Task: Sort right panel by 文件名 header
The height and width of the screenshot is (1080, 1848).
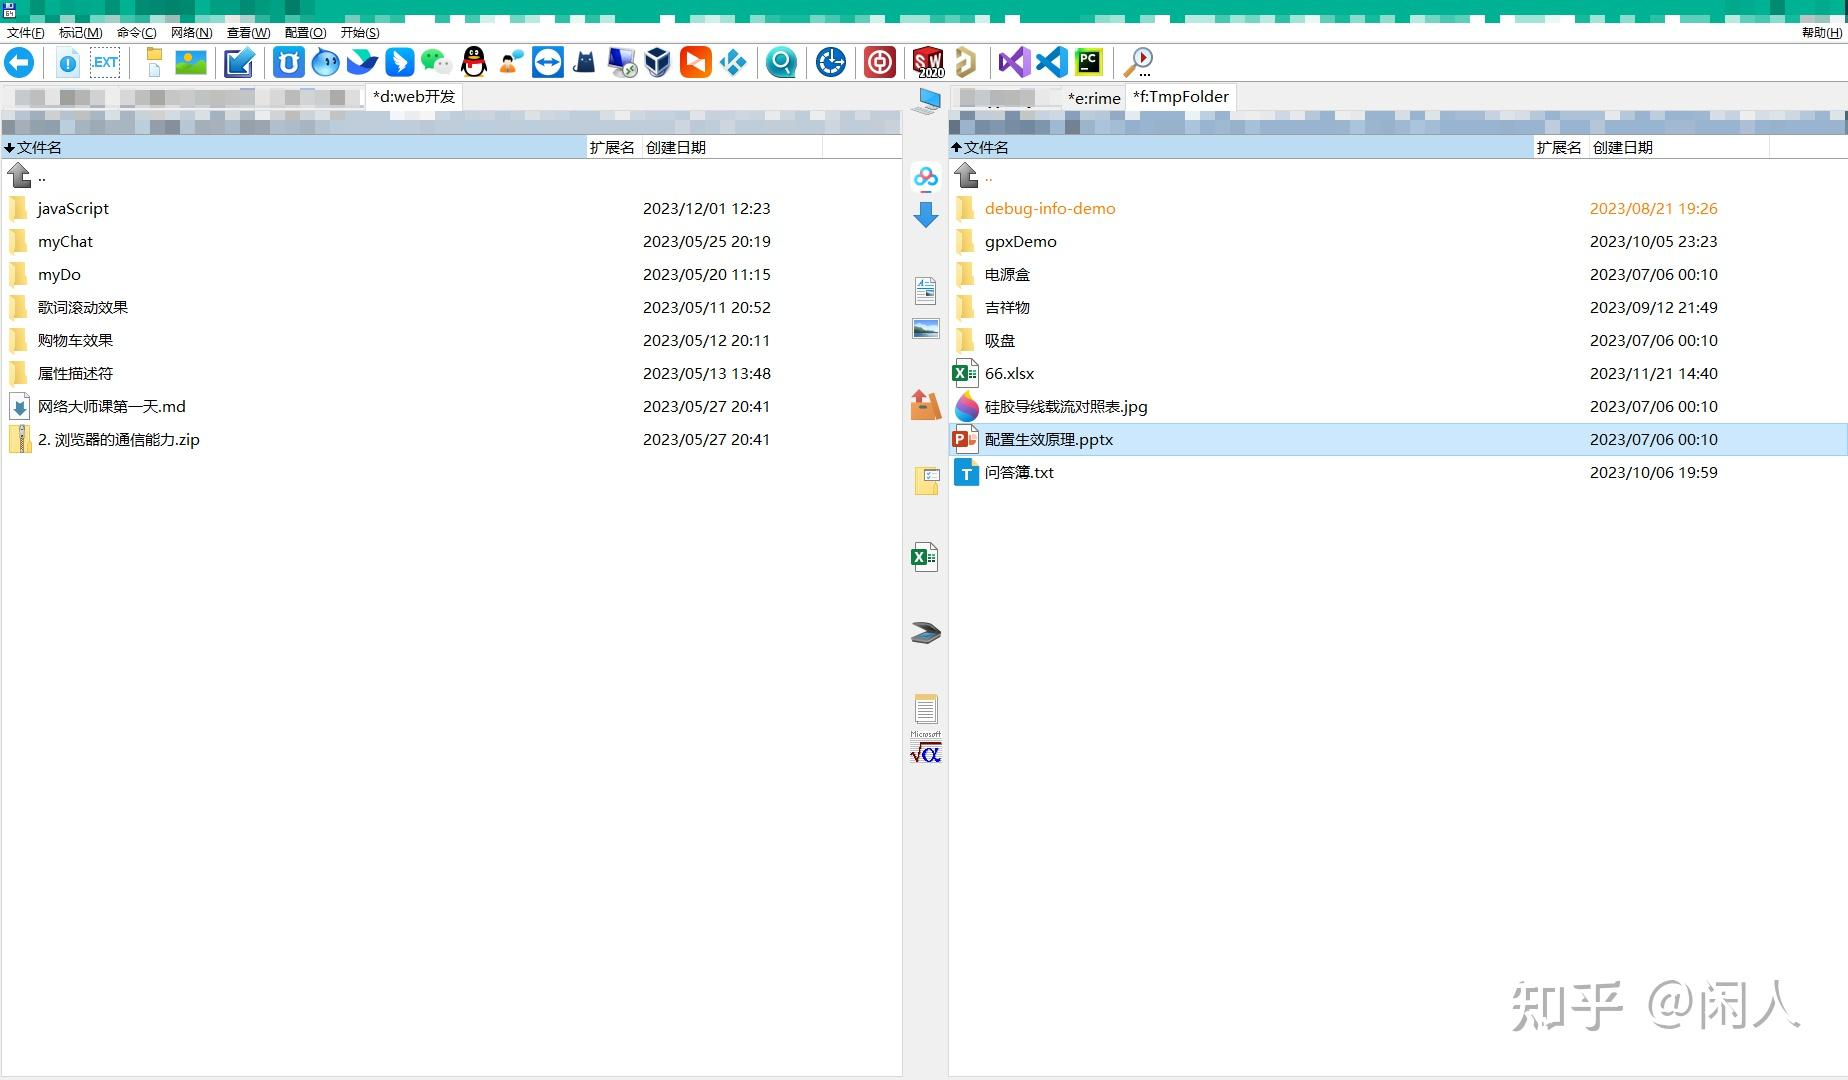Action: click(1241, 147)
